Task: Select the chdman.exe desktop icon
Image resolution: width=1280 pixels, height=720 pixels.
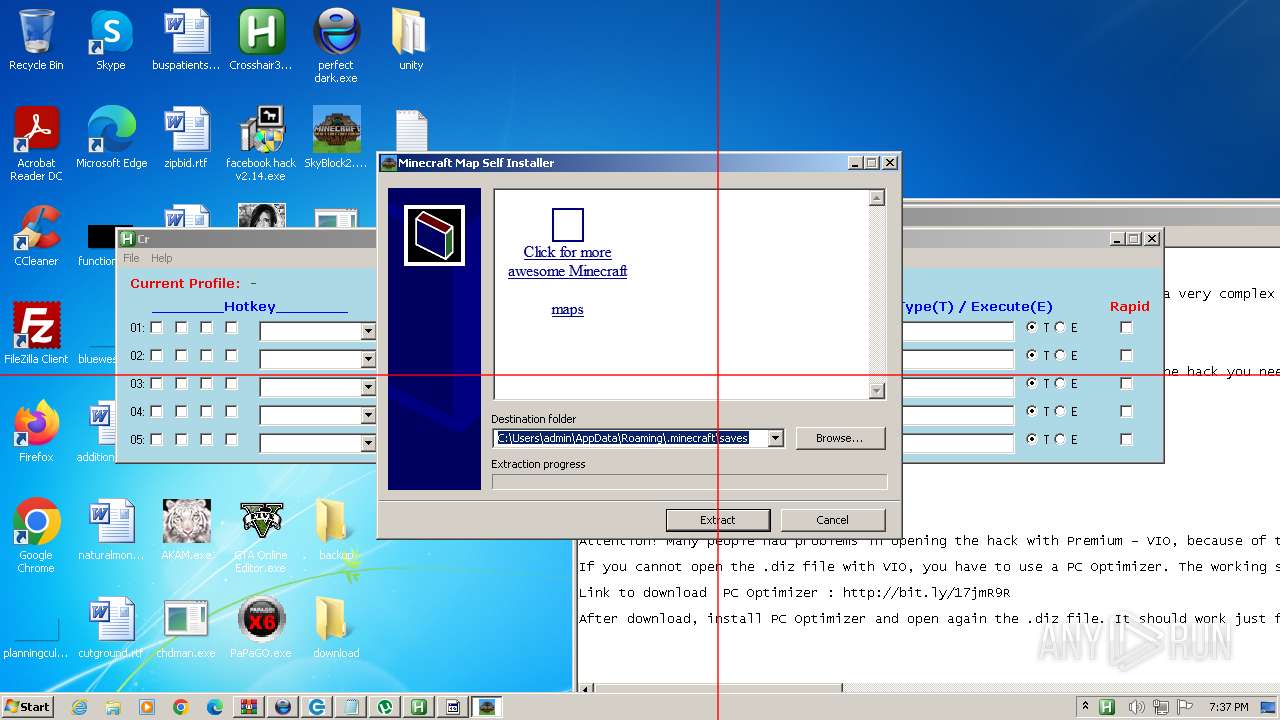Action: click(x=186, y=629)
